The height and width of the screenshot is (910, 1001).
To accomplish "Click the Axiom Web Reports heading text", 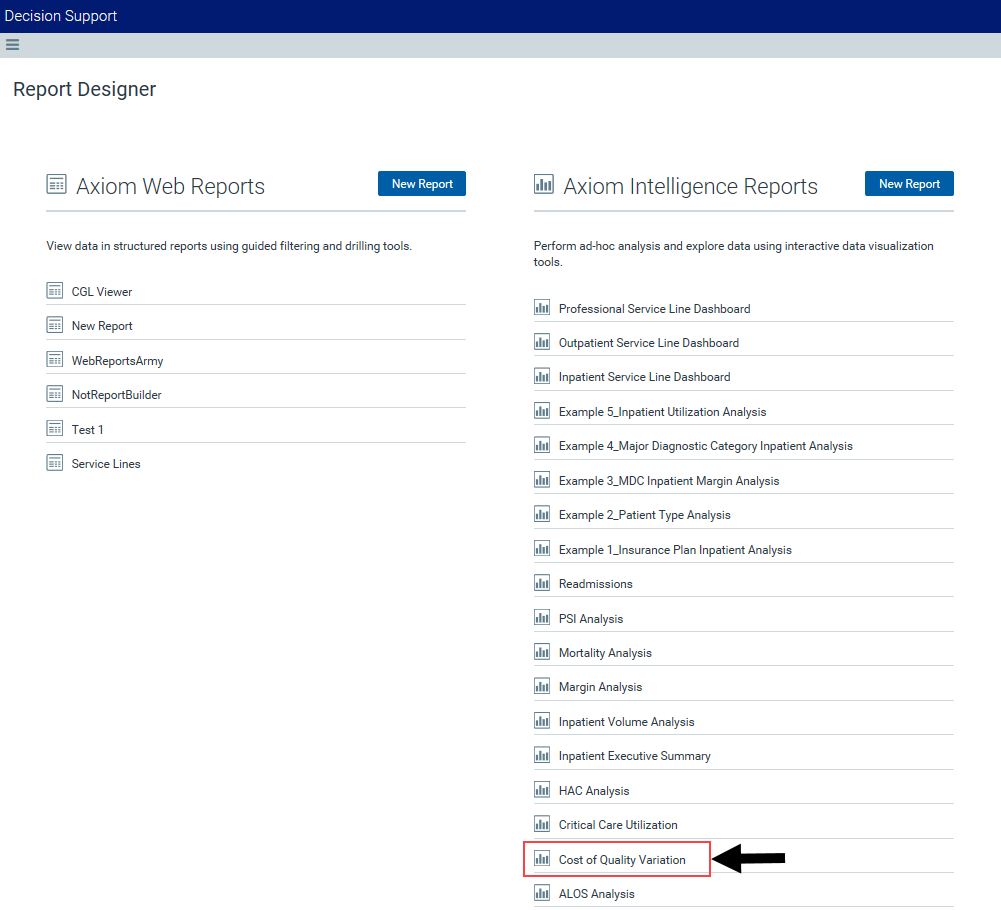I will 170,186.
